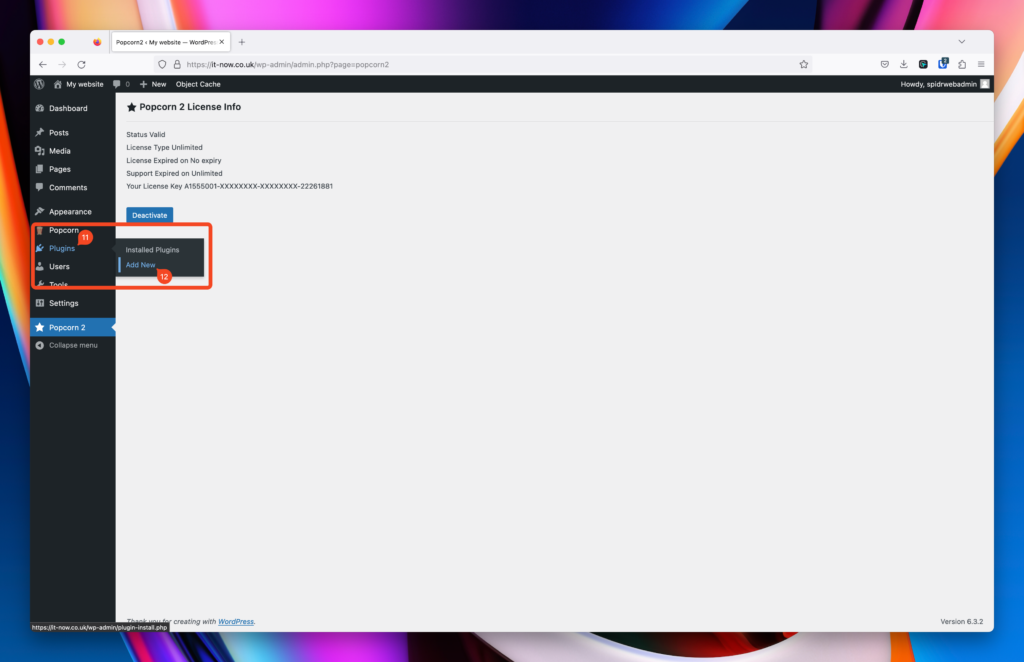Click the WordPress logo in admin bar
The width and height of the screenshot is (1024, 662).
(39, 84)
